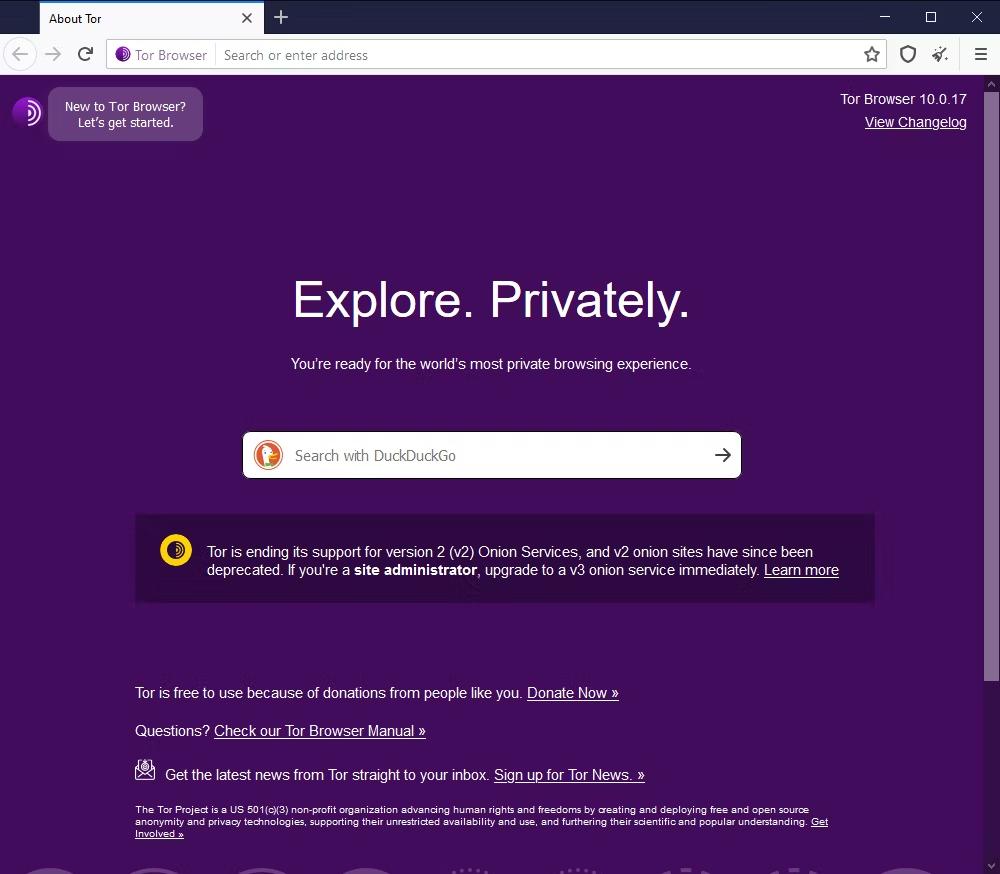Open a new browser tab

[280, 17]
